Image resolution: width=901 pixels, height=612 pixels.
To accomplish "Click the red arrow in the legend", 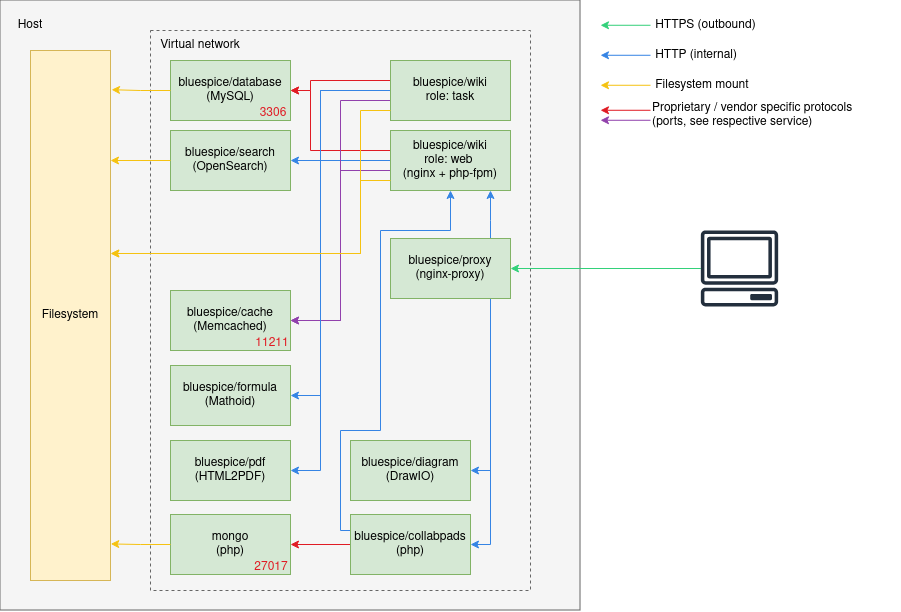I will (626, 110).
